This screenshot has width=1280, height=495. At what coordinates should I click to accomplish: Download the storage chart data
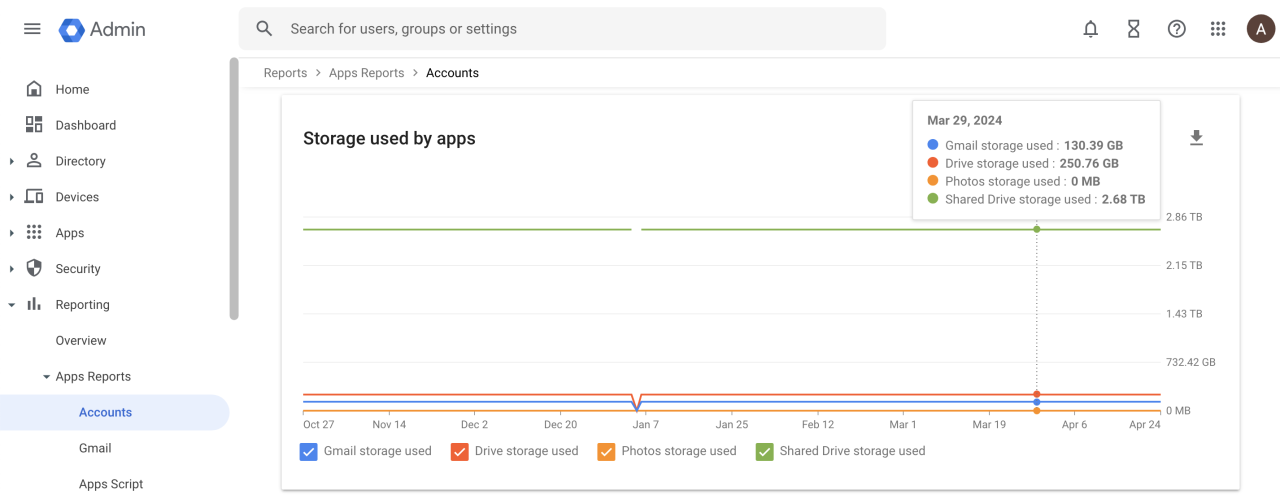tap(1196, 138)
